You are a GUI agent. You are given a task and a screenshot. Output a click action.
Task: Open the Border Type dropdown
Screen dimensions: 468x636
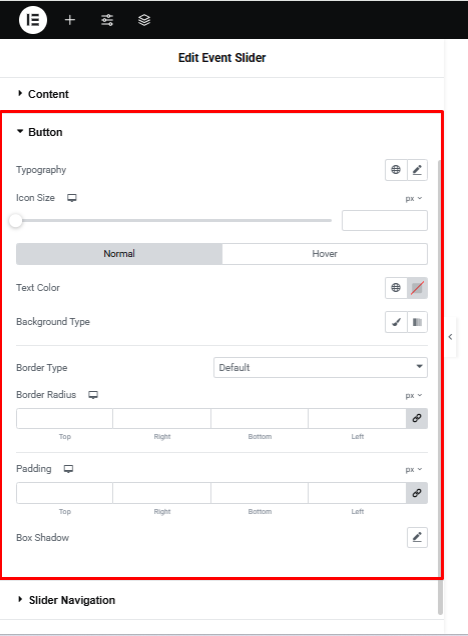tap(320, 367)
